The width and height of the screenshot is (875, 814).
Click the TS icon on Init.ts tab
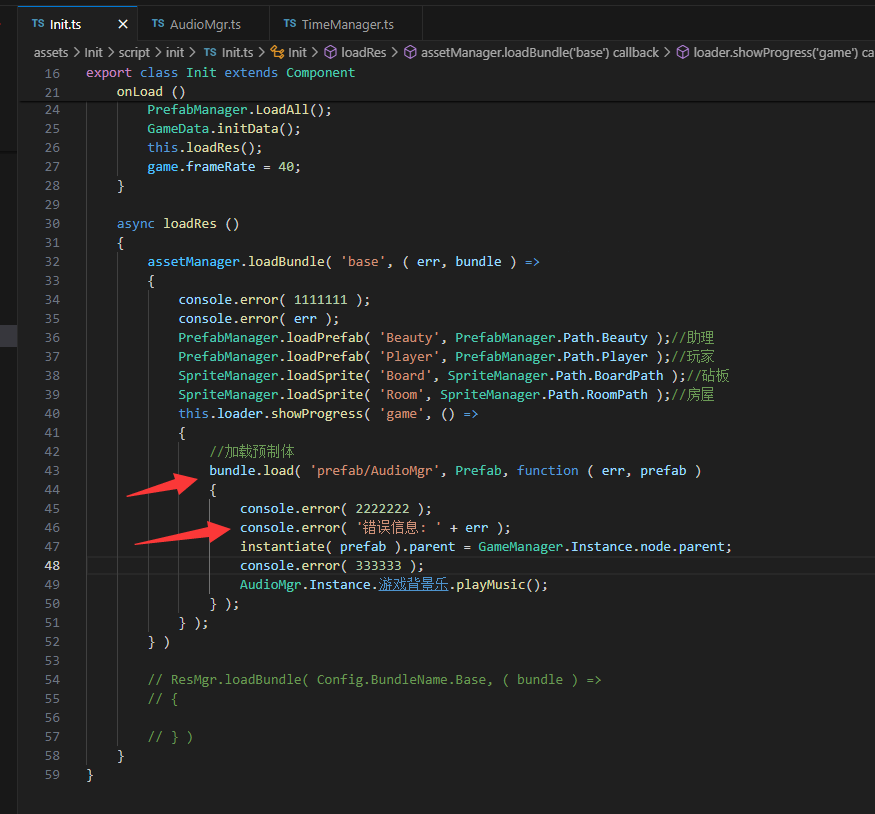(x=38, y=23)
